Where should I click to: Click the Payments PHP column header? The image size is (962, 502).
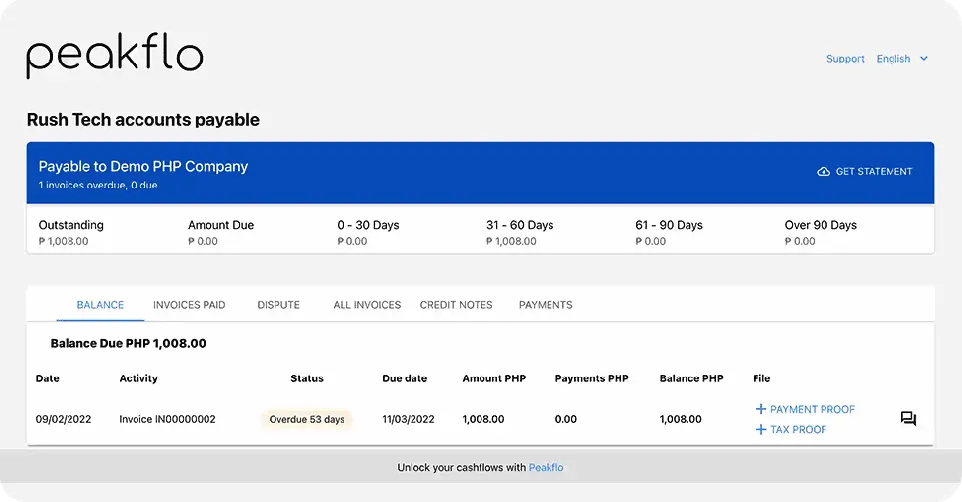coord(591,379)
